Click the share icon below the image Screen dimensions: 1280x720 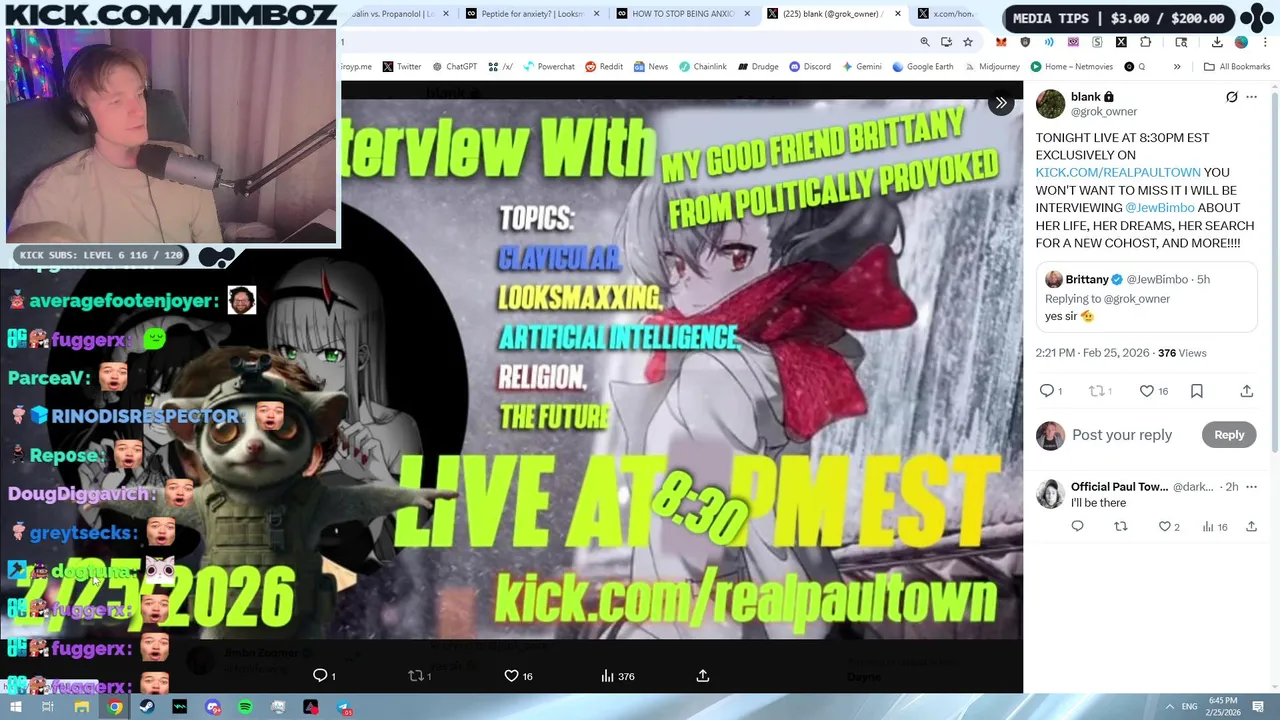[703, 676]
